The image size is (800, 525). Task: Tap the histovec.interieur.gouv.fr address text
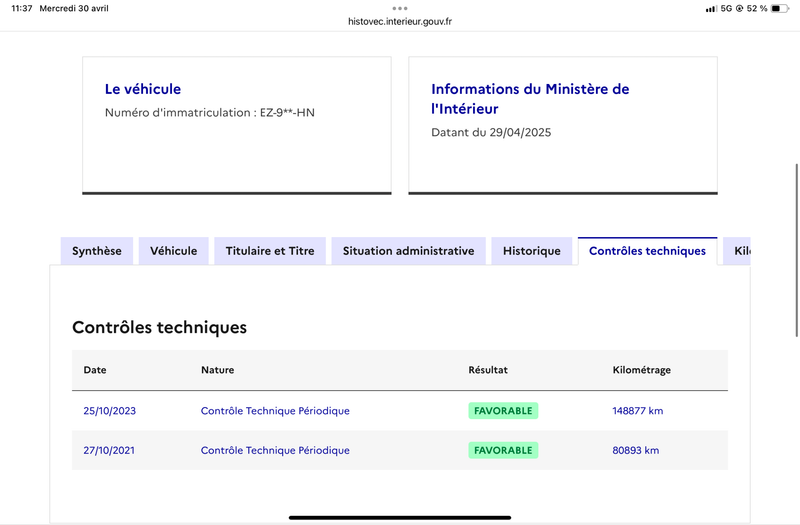[400, 21]
